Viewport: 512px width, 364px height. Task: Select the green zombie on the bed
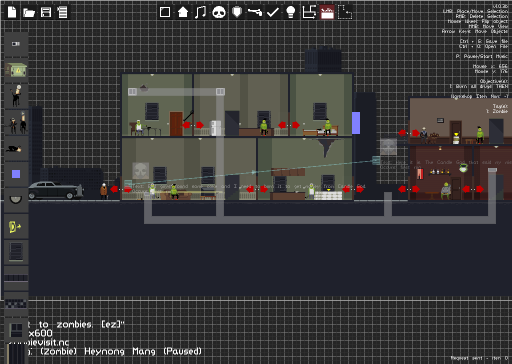click(328, 127)
